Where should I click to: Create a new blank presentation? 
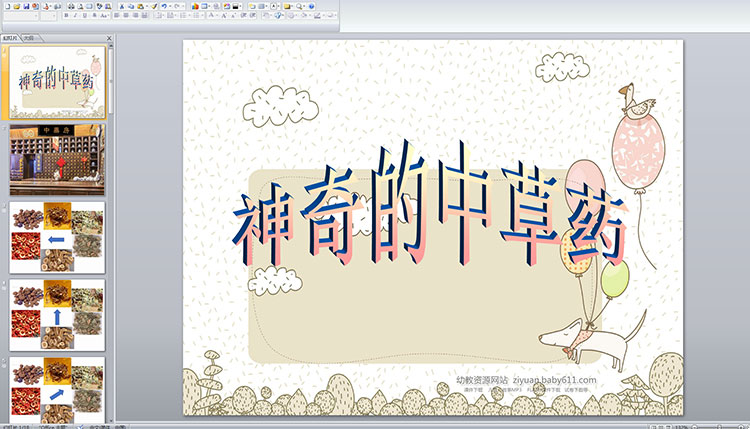pyautogui.click(x=8, y=6)
